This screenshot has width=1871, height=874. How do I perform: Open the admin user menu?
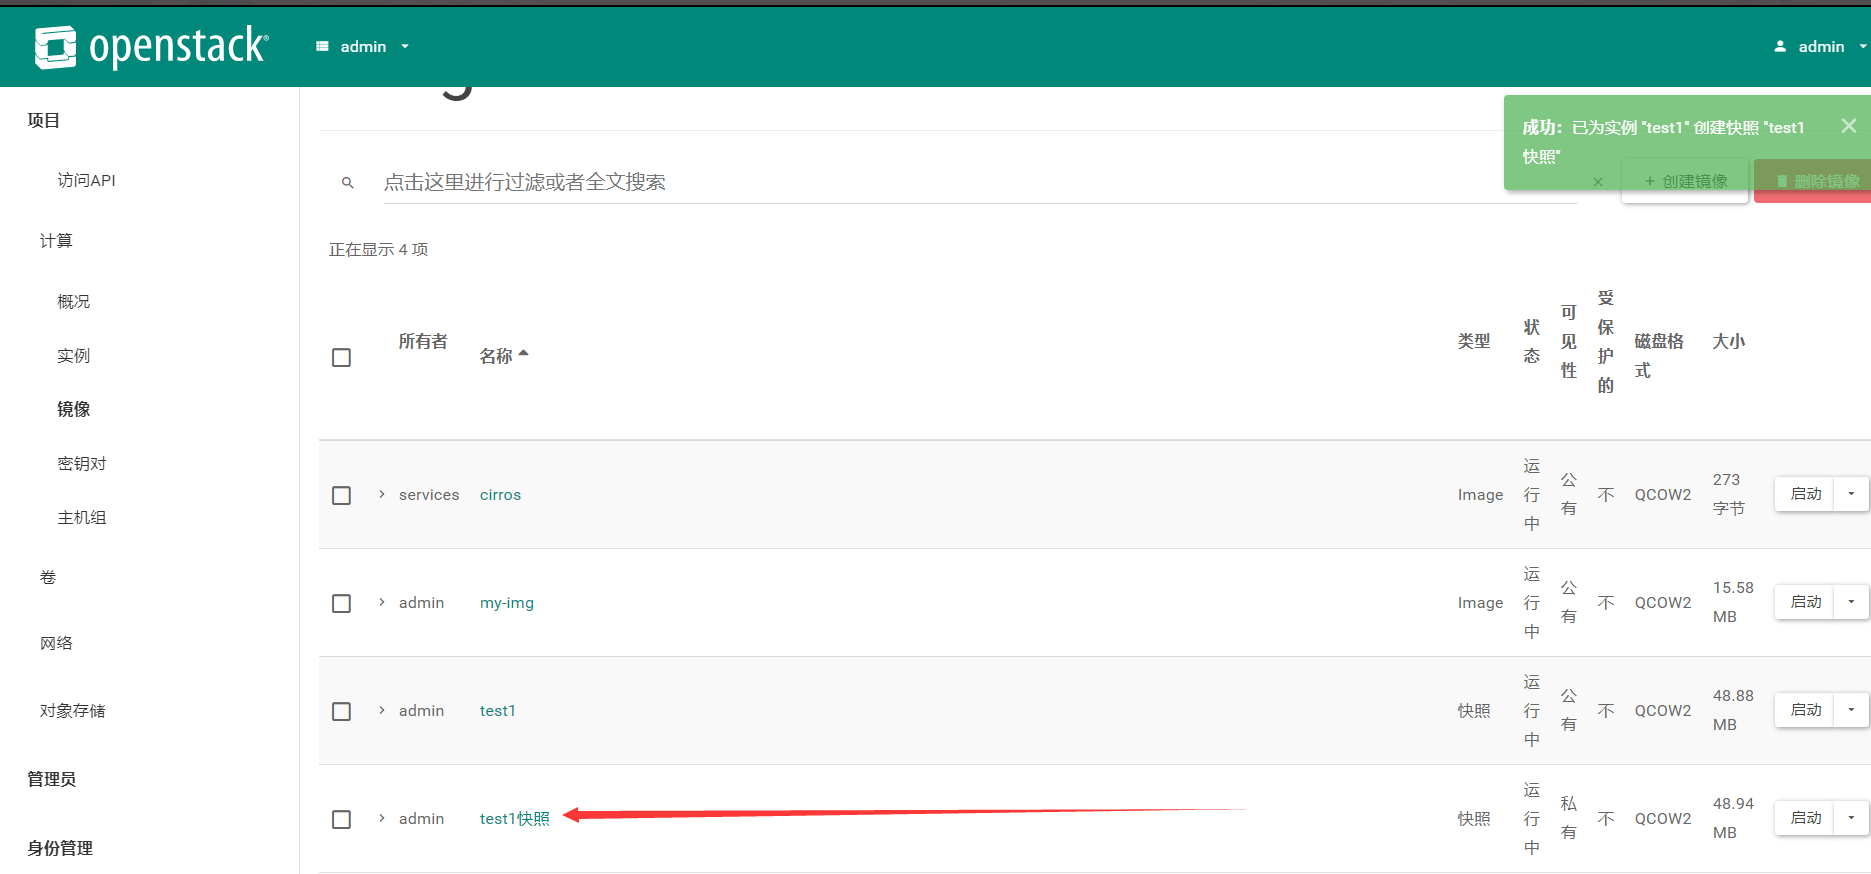[x=1820, y=47]
